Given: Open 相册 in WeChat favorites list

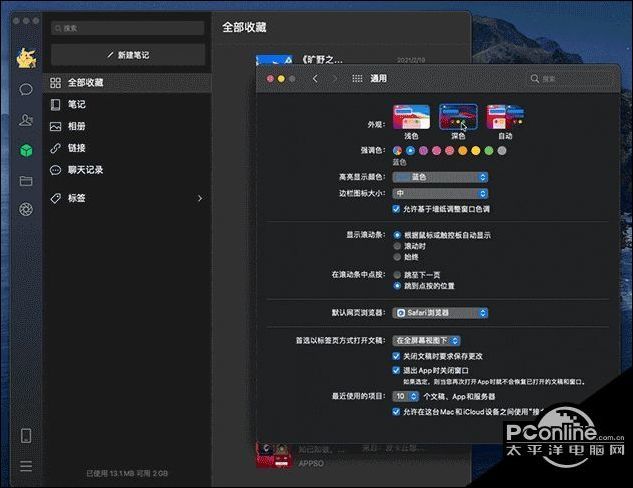Looking at the screenshot, I should pos(127,126).
